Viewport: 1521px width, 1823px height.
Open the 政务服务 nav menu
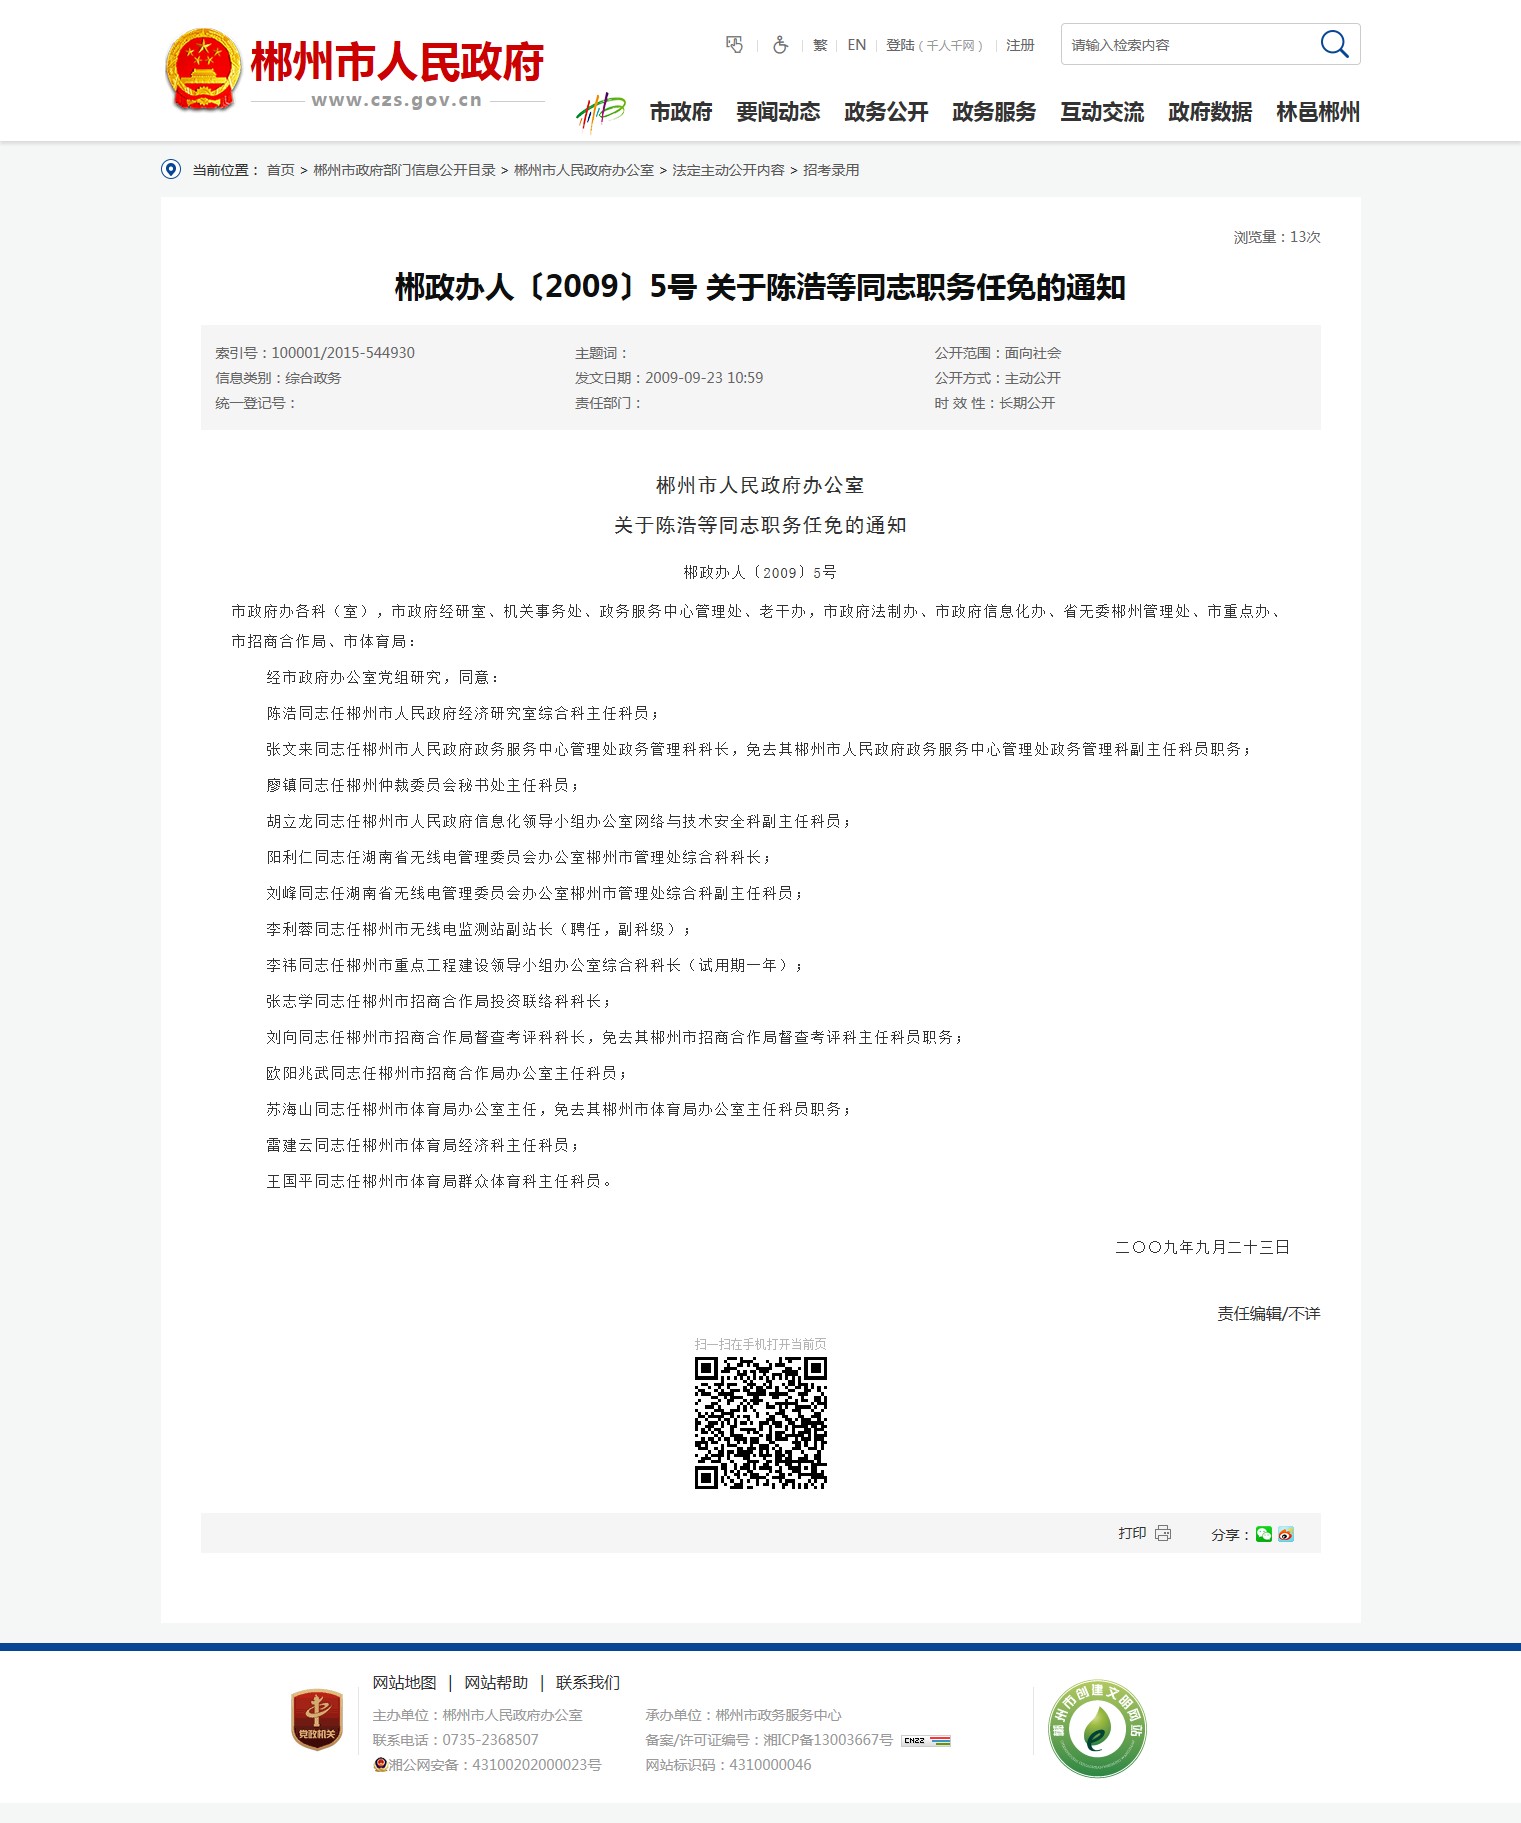pyautogui.click(x=994, y=112)
